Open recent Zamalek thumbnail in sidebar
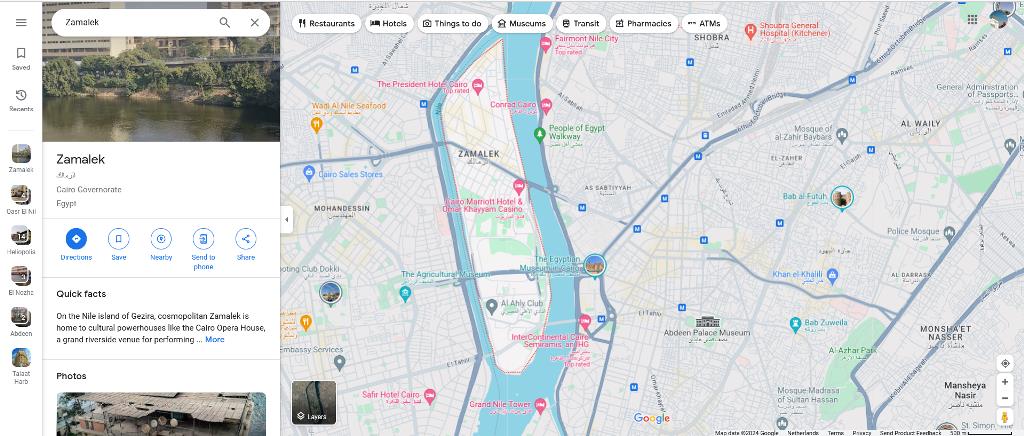 tap(21, 158)
